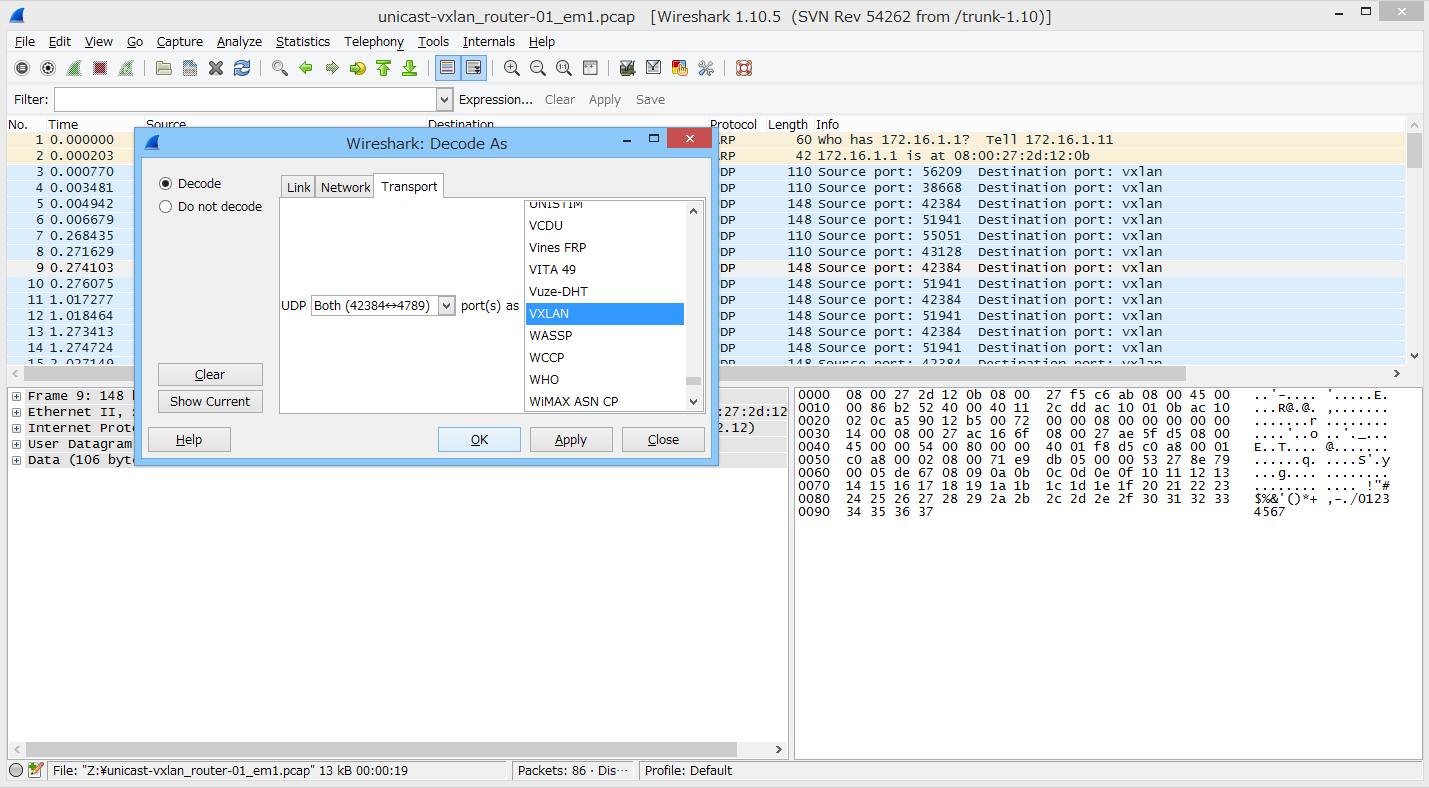This screenshot has height=788, width=1429.
Task: Open help lifebuoy icon in toolbar
Action: [744, 68]
